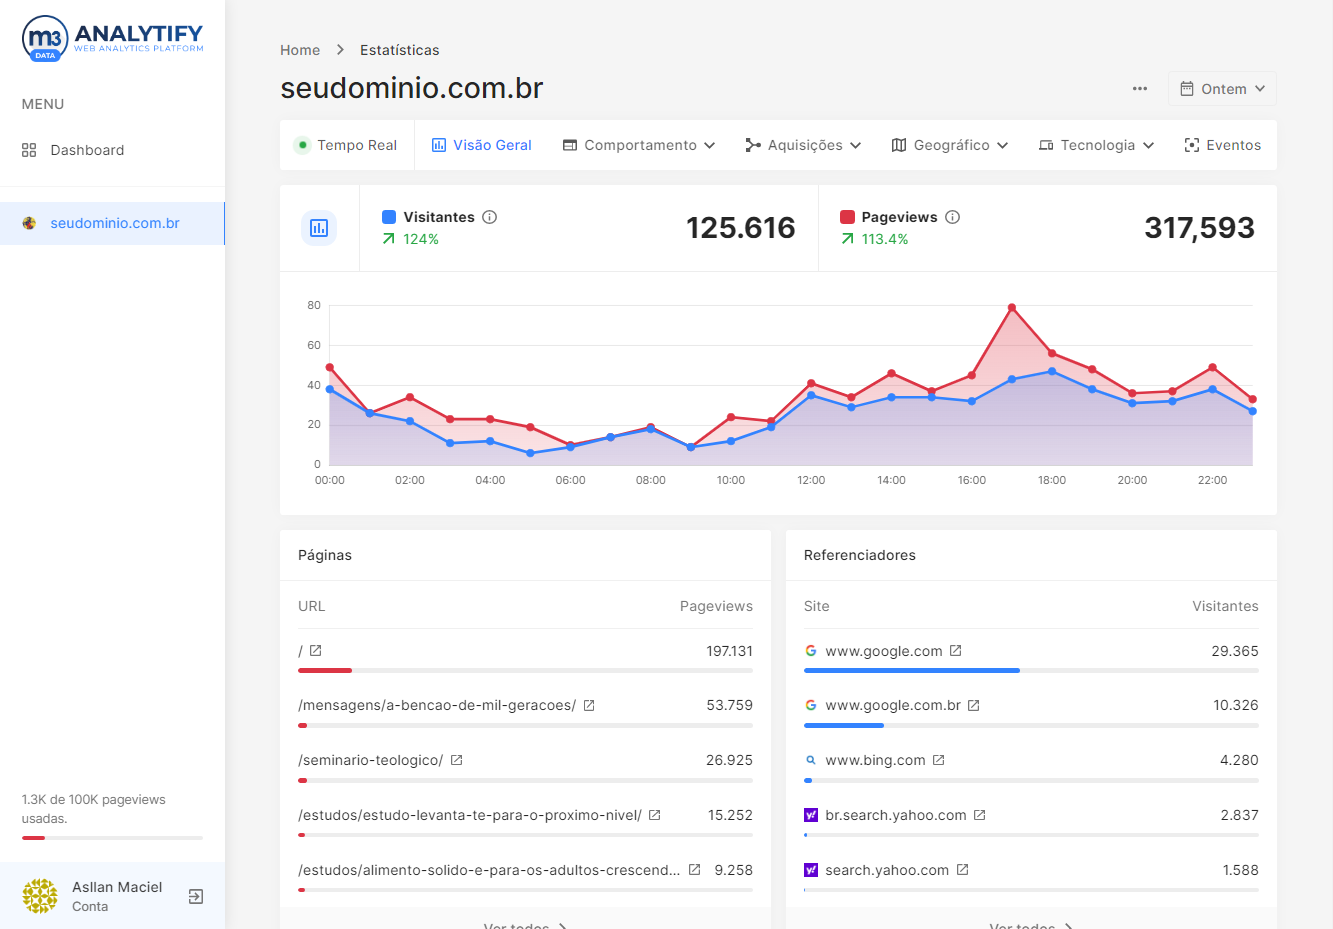Click info icon beside Visitantes

point(490,217)
